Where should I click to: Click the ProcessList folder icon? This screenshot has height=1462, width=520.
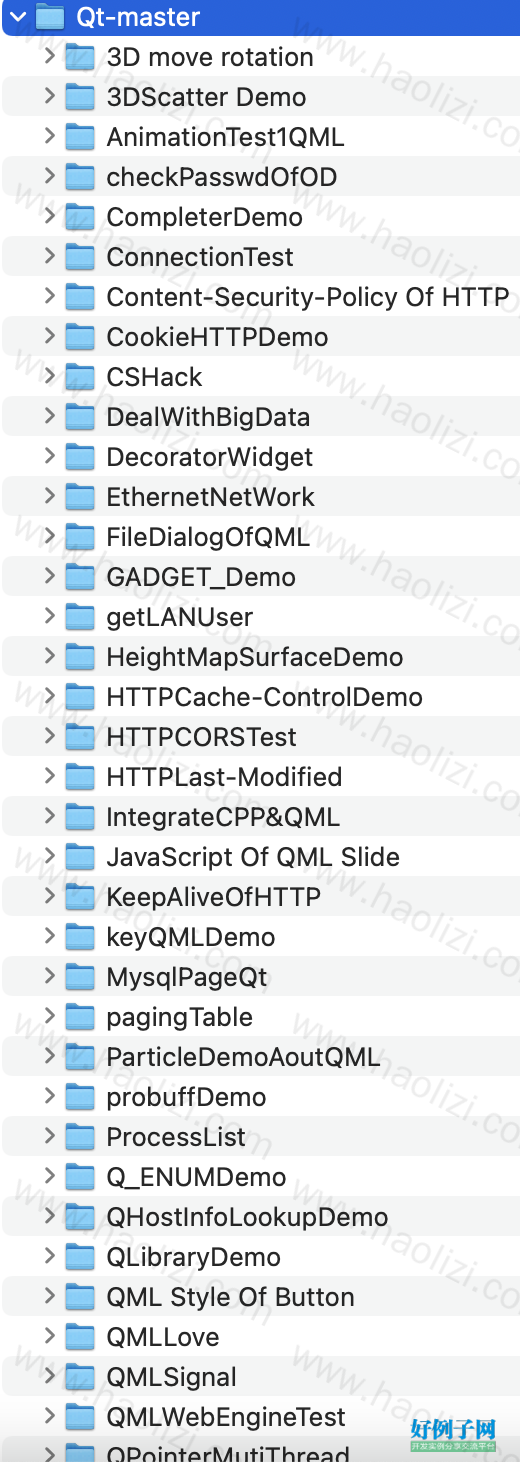pos(80,1137)
